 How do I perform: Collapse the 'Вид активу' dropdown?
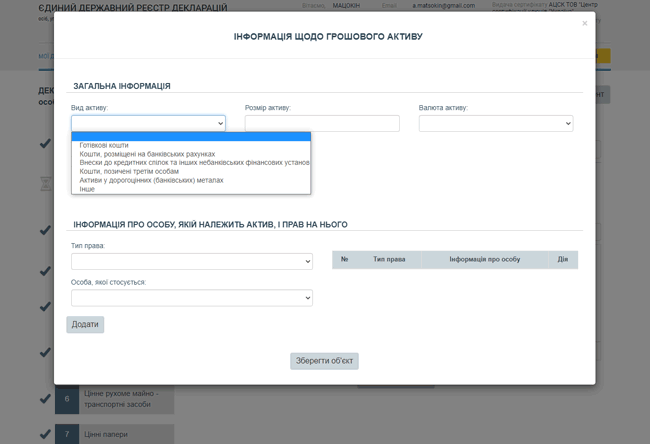[x=148, y=123]
